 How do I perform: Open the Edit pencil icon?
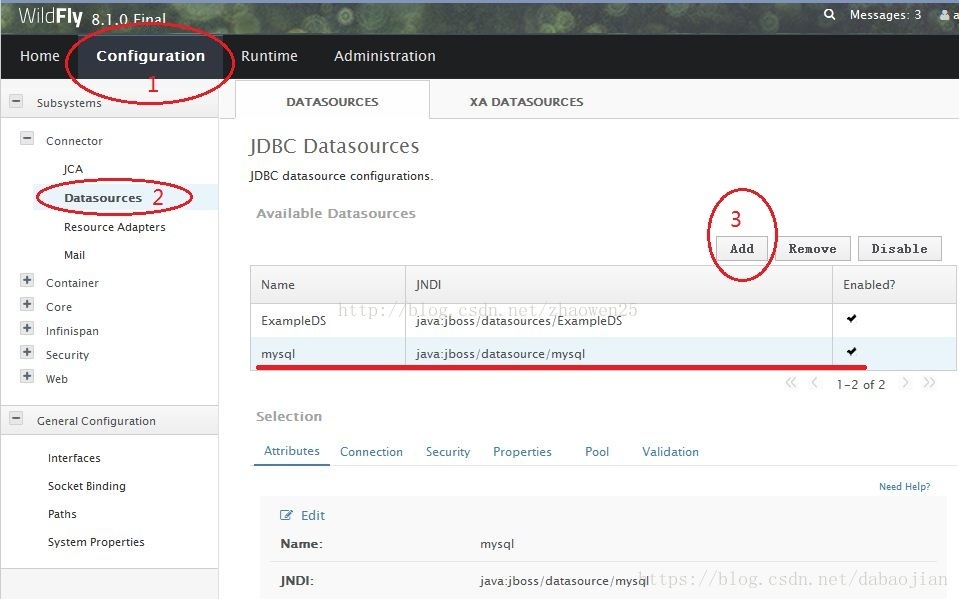286,515
